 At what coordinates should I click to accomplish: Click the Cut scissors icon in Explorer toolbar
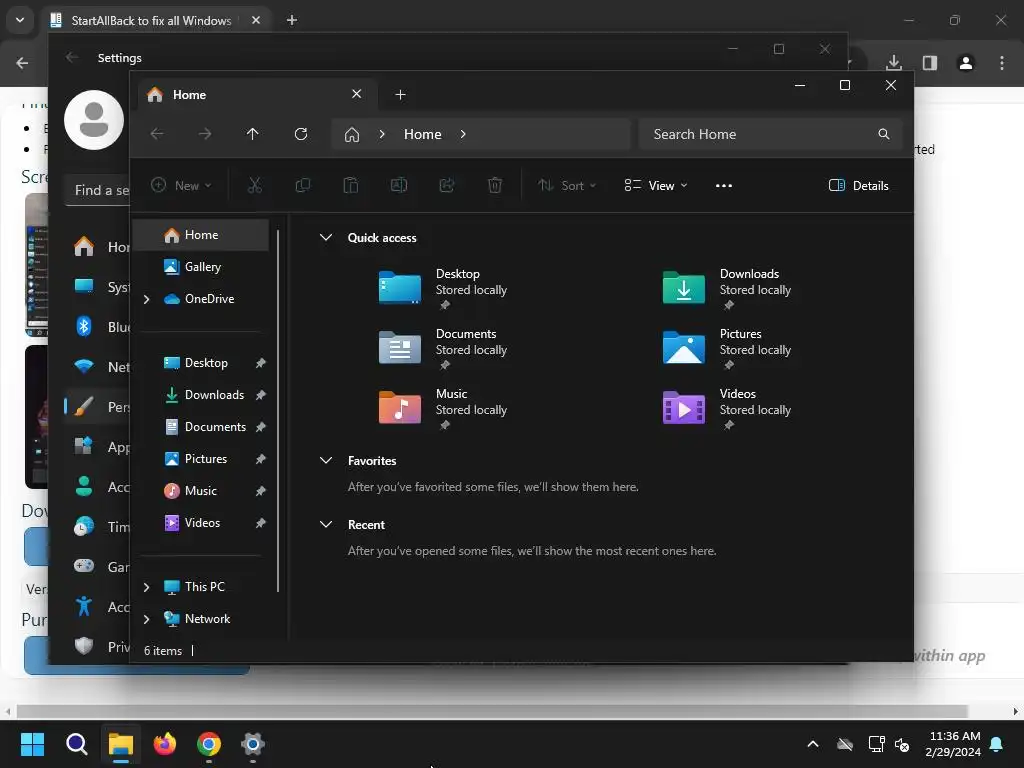pos(255,185)
